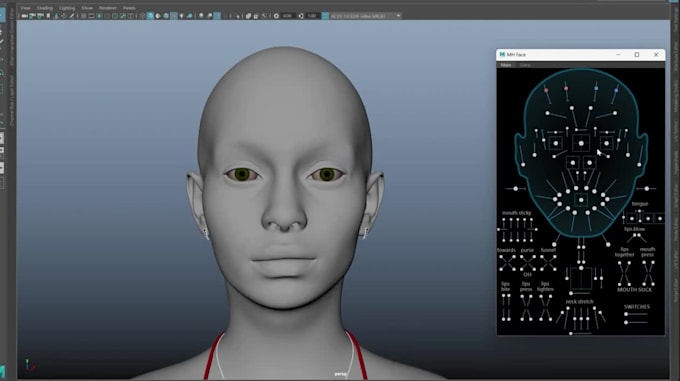
Task: Click the 'neck stretch' label
Action: (579, 302)
